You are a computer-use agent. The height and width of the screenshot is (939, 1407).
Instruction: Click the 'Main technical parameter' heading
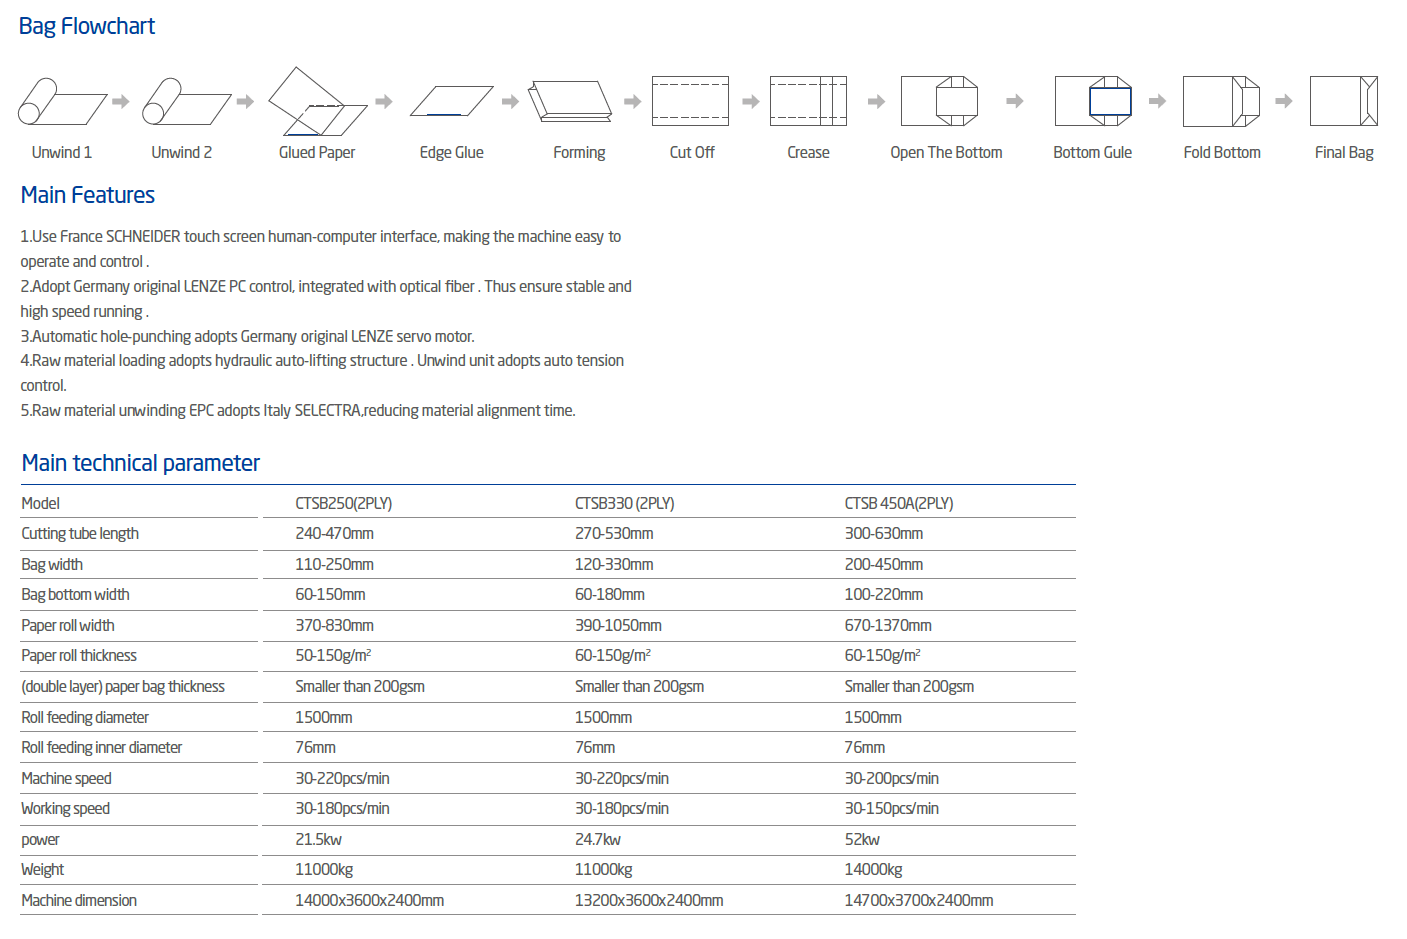click(x=141, y=463)
